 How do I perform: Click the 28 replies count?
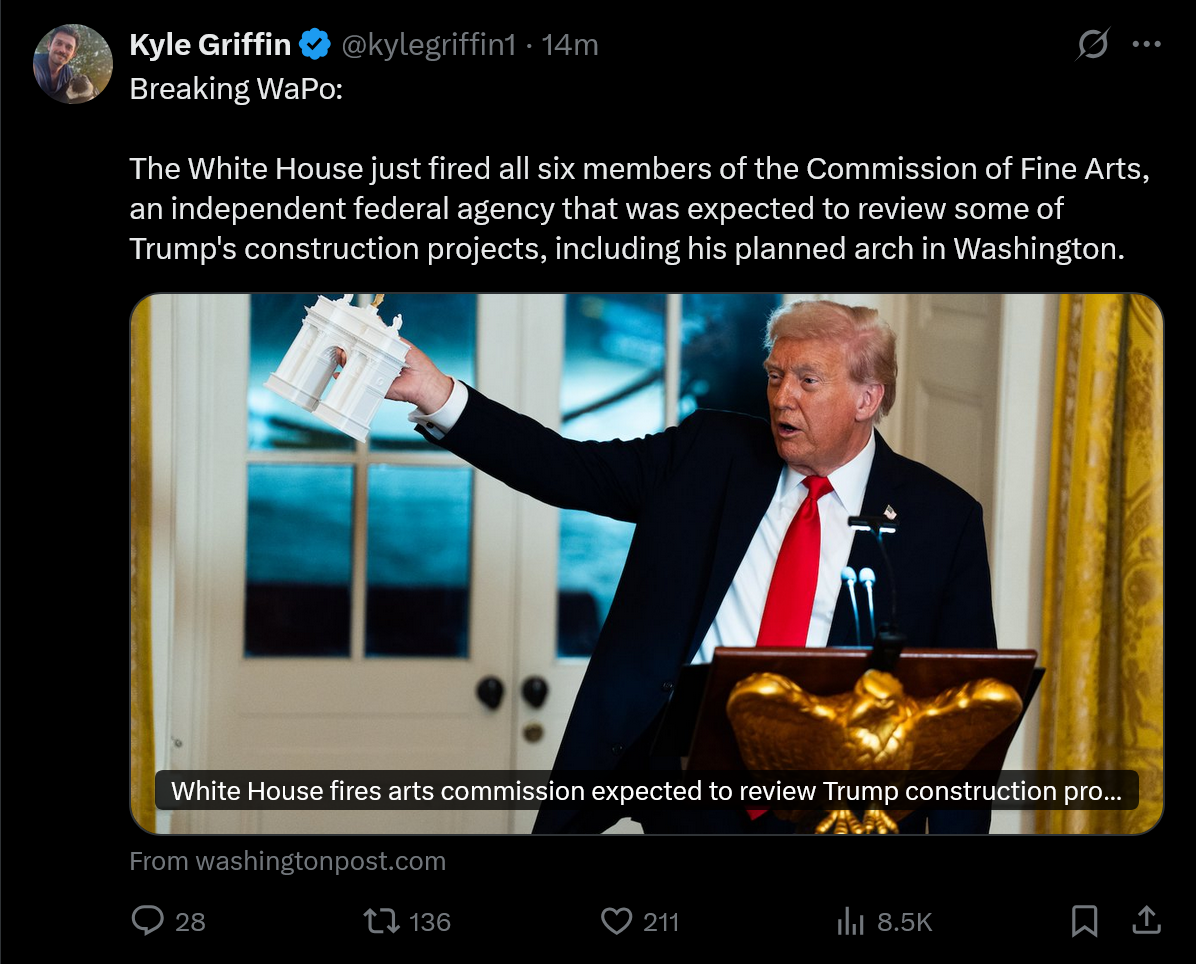[190, 922]
